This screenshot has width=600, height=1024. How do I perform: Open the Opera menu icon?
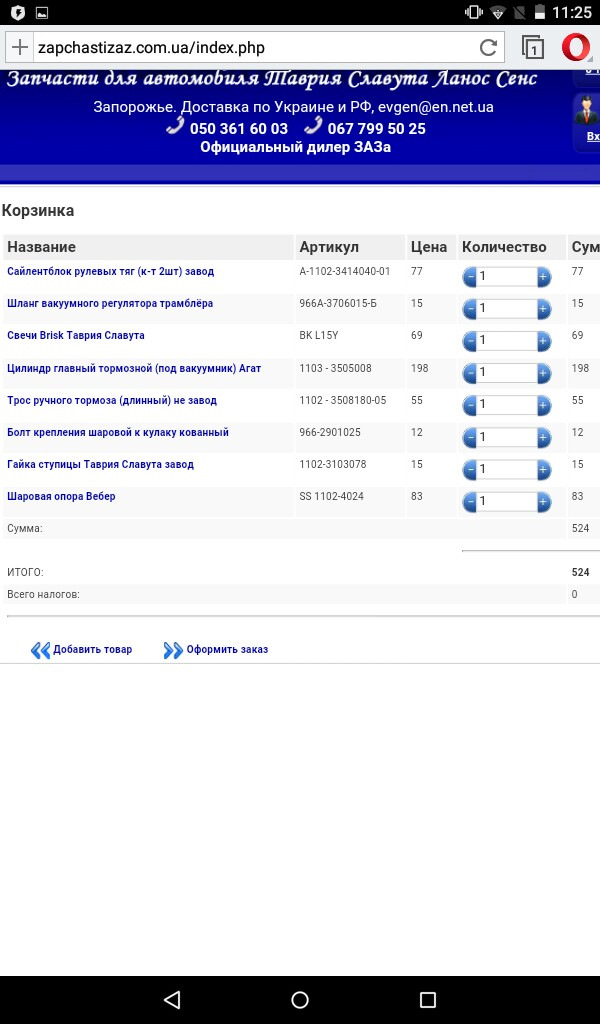(x=576, y=48)
